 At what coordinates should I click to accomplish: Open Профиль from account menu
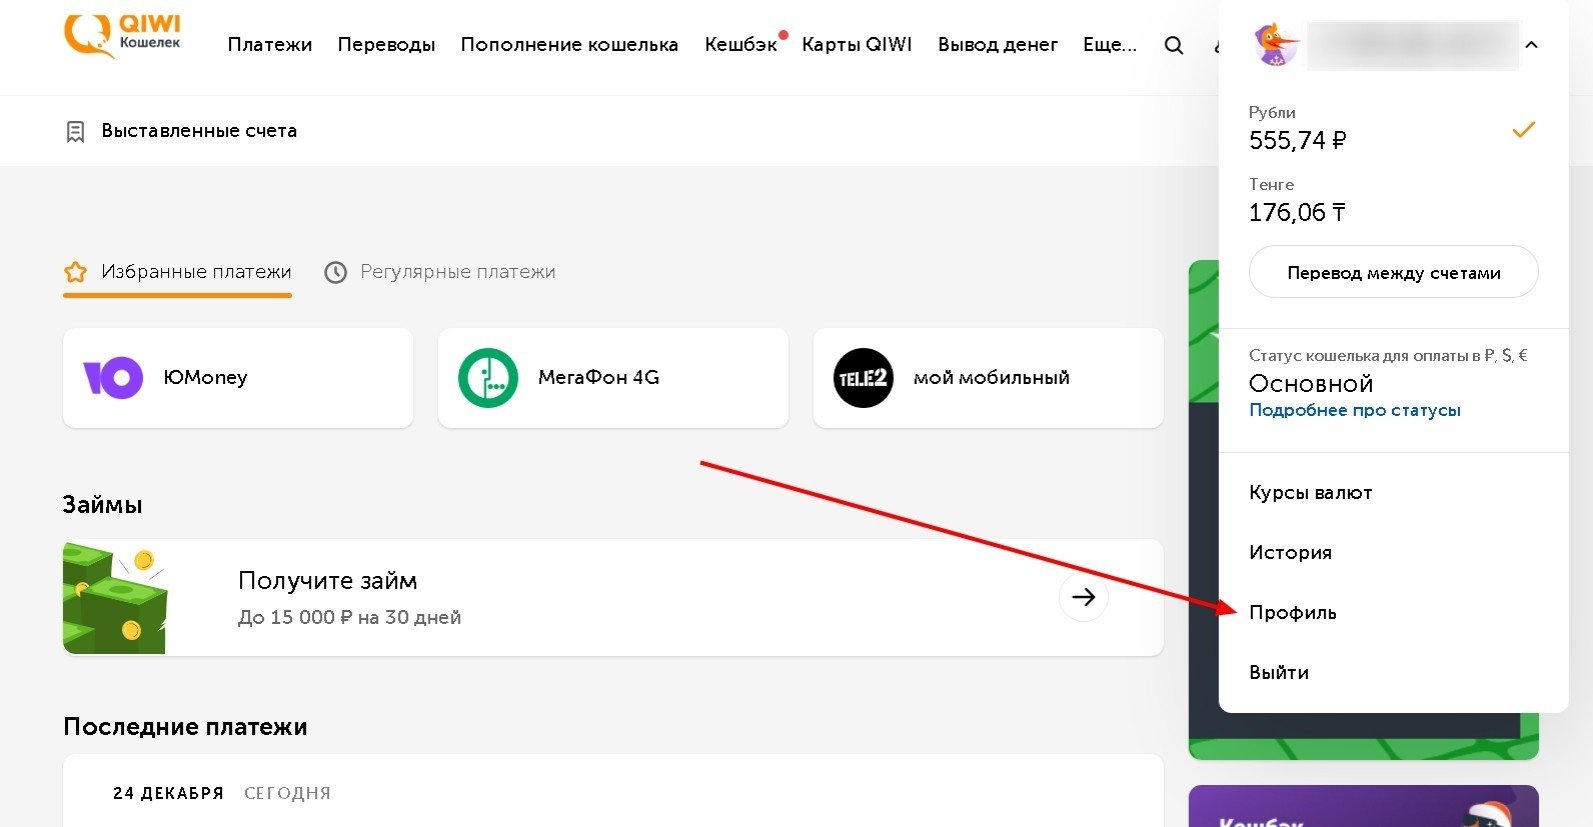pos(1292,613)
